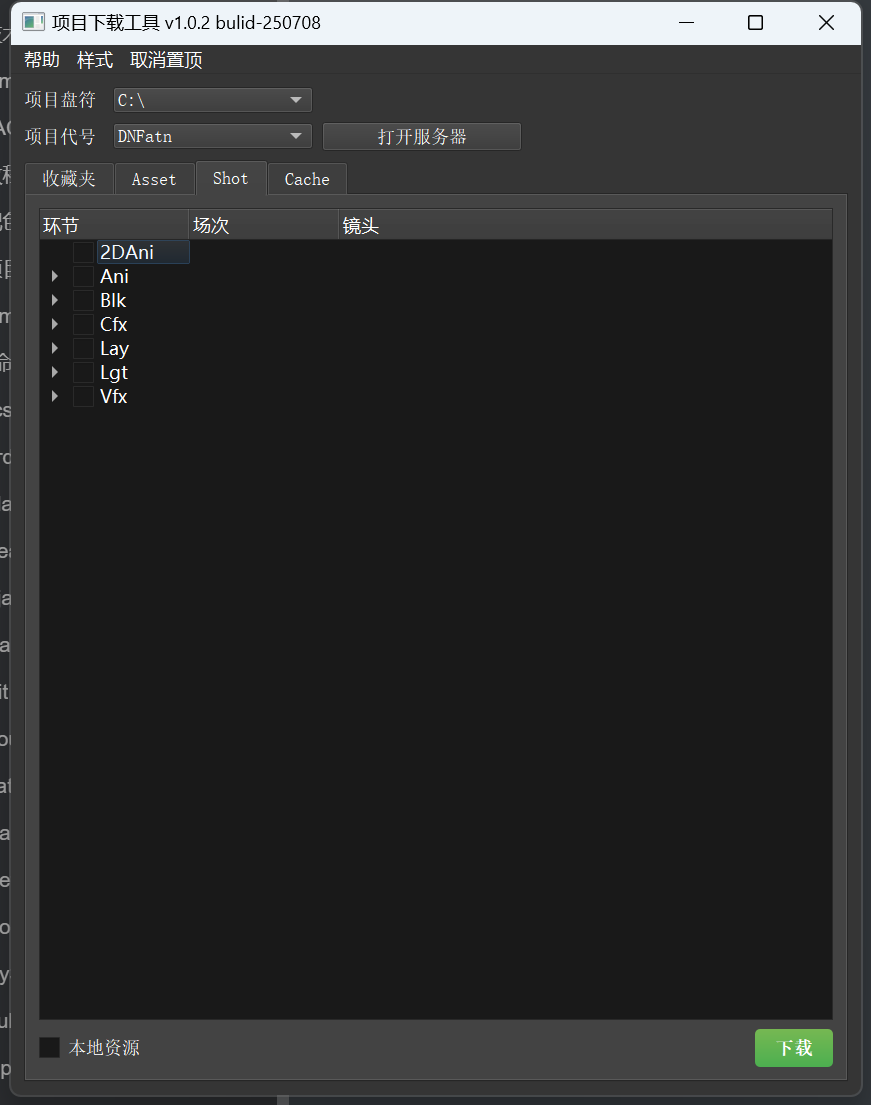
Task: Switch to the 收藏夹 tab
Action: tap(69, 179)
